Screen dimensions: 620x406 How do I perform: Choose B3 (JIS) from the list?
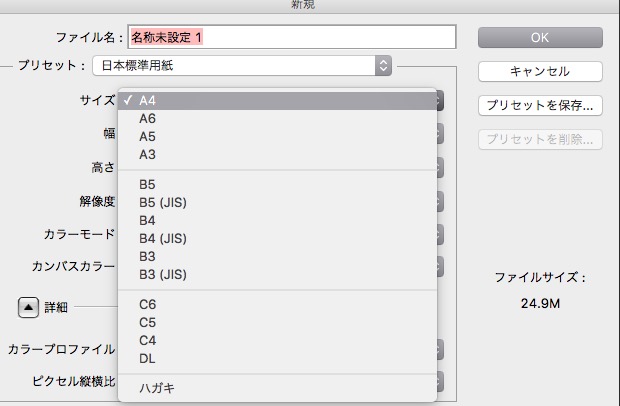[x=163, y=274]
